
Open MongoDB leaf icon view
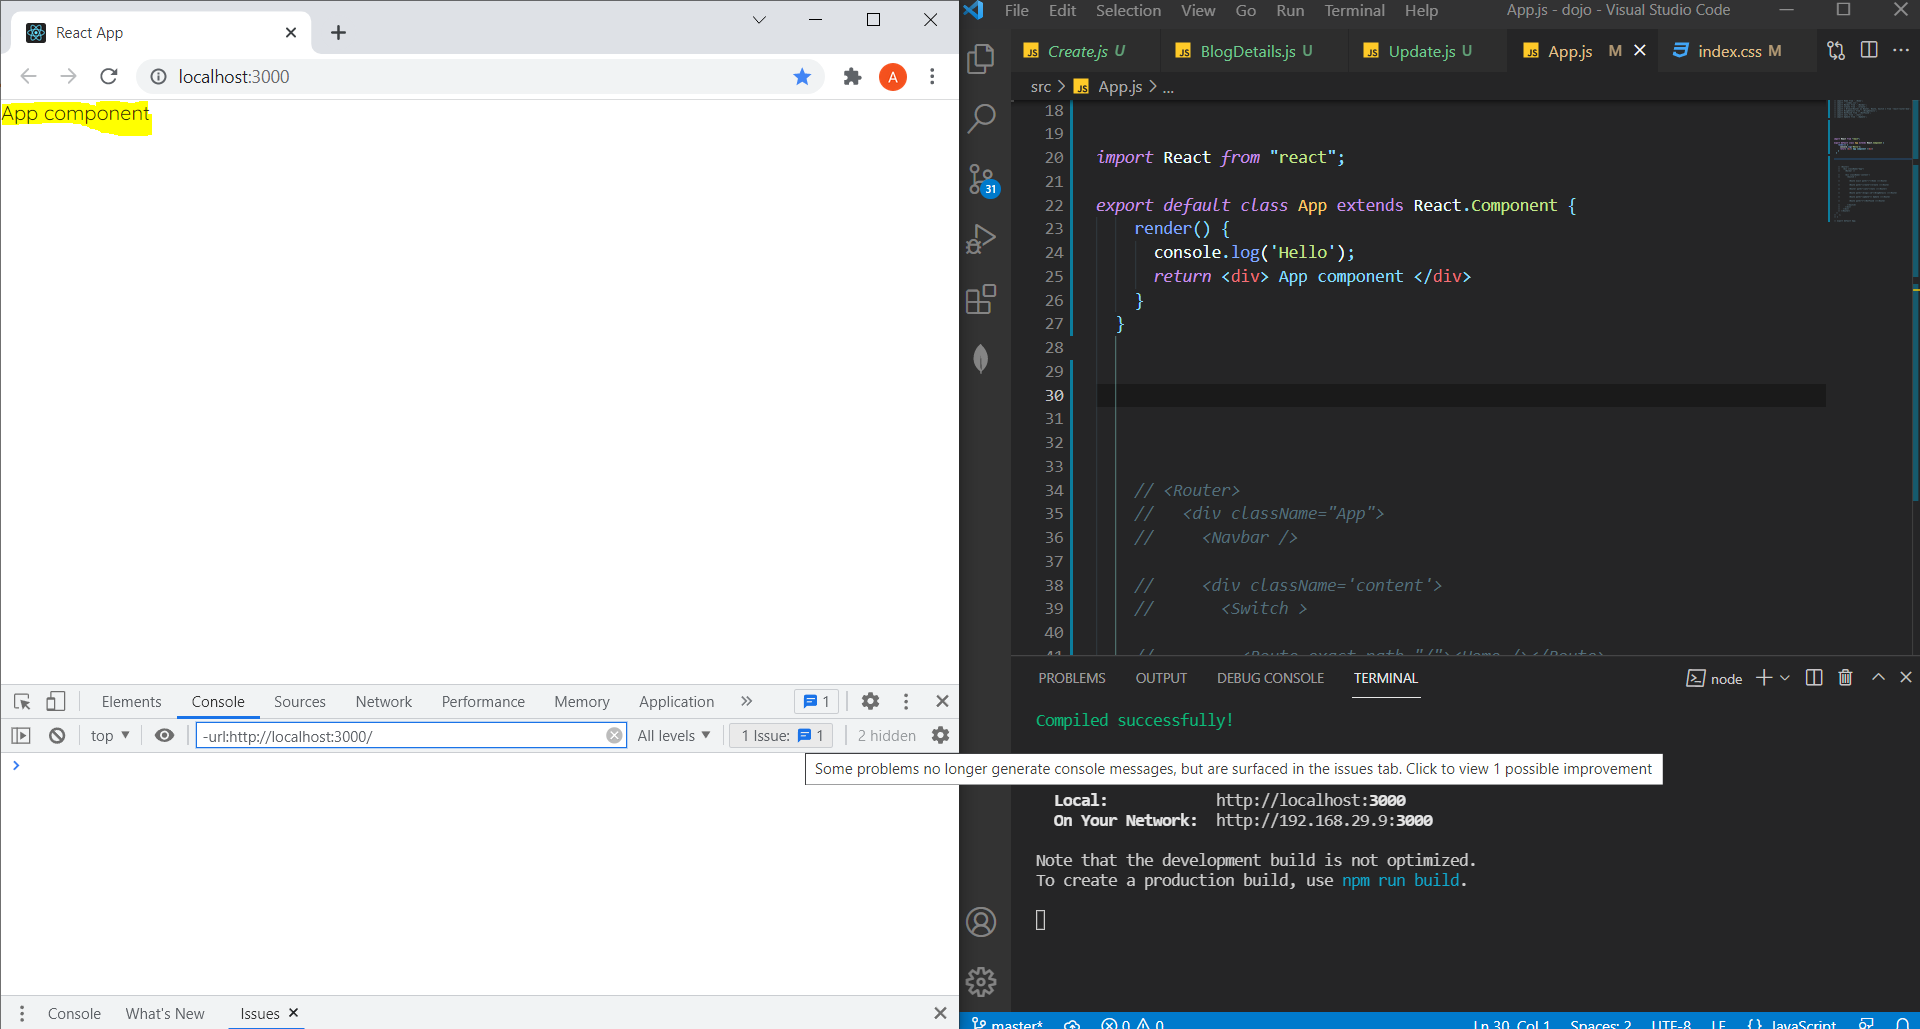point(981,358)
